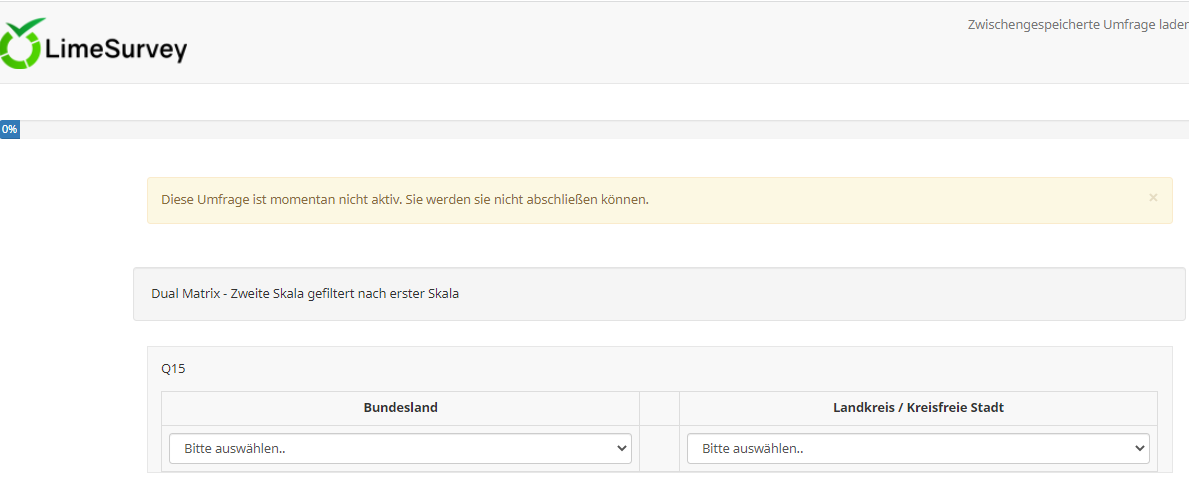Click the 0% progress indicator label
The width and height of the screenshot is (1189, 490).
click(x=9, y=130)
